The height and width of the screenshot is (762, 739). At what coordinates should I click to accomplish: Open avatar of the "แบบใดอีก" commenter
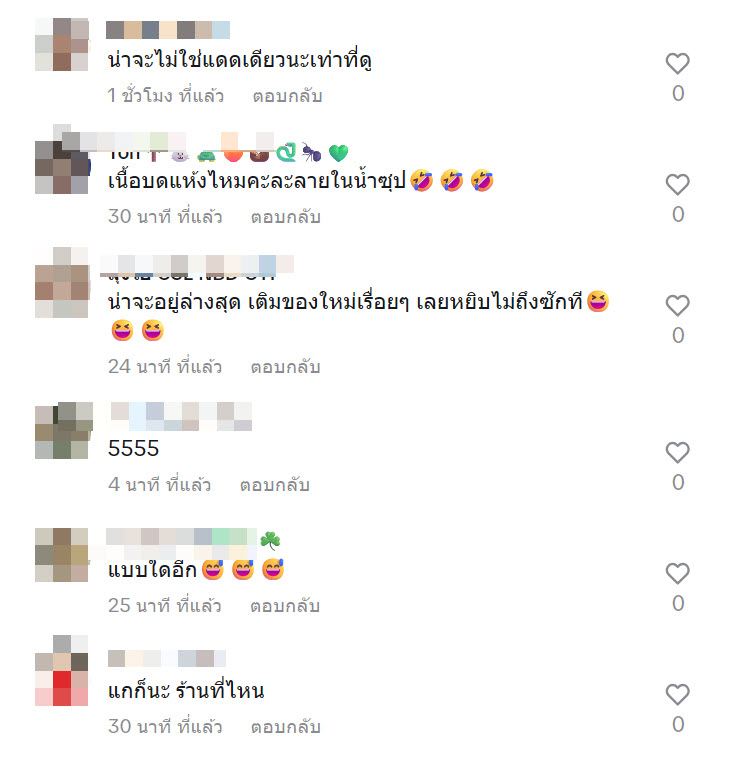[x=62, y=555]
